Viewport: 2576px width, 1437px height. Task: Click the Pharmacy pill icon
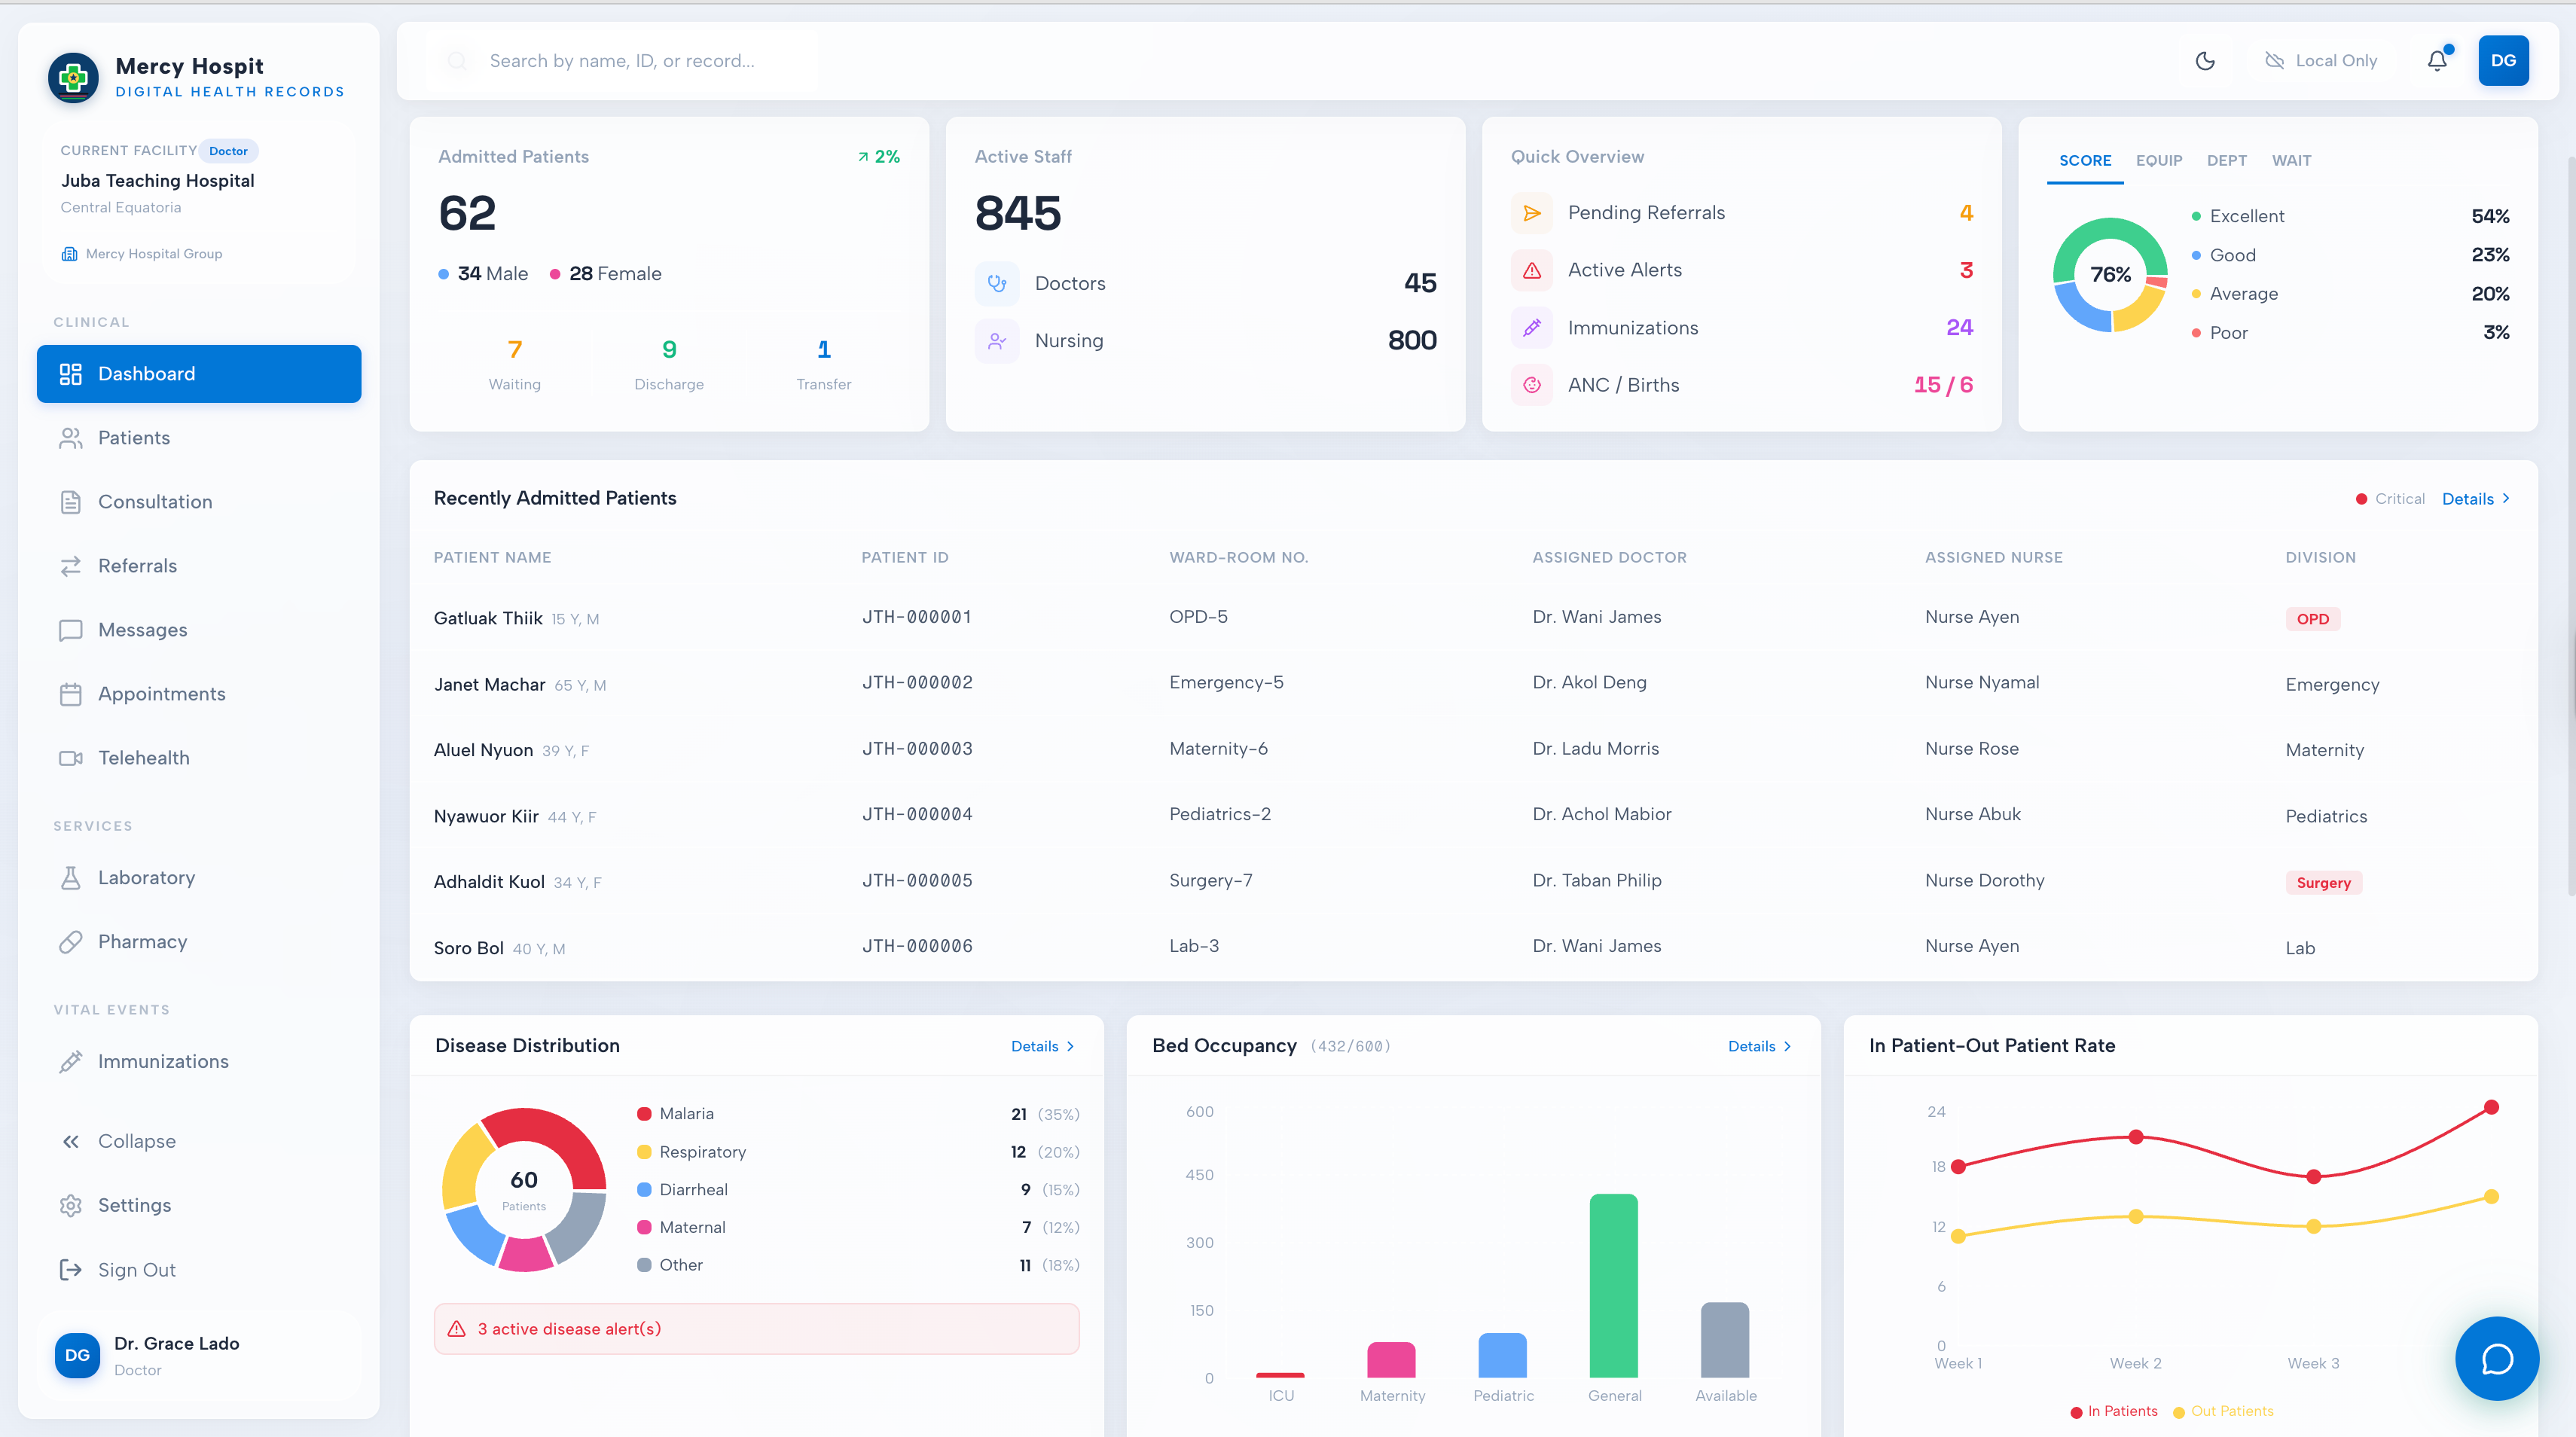[70, 942]
